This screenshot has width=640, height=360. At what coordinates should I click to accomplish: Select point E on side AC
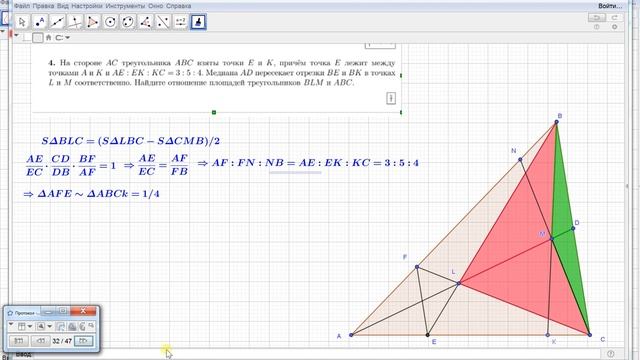pyautogui.click(x=427, y=335)
